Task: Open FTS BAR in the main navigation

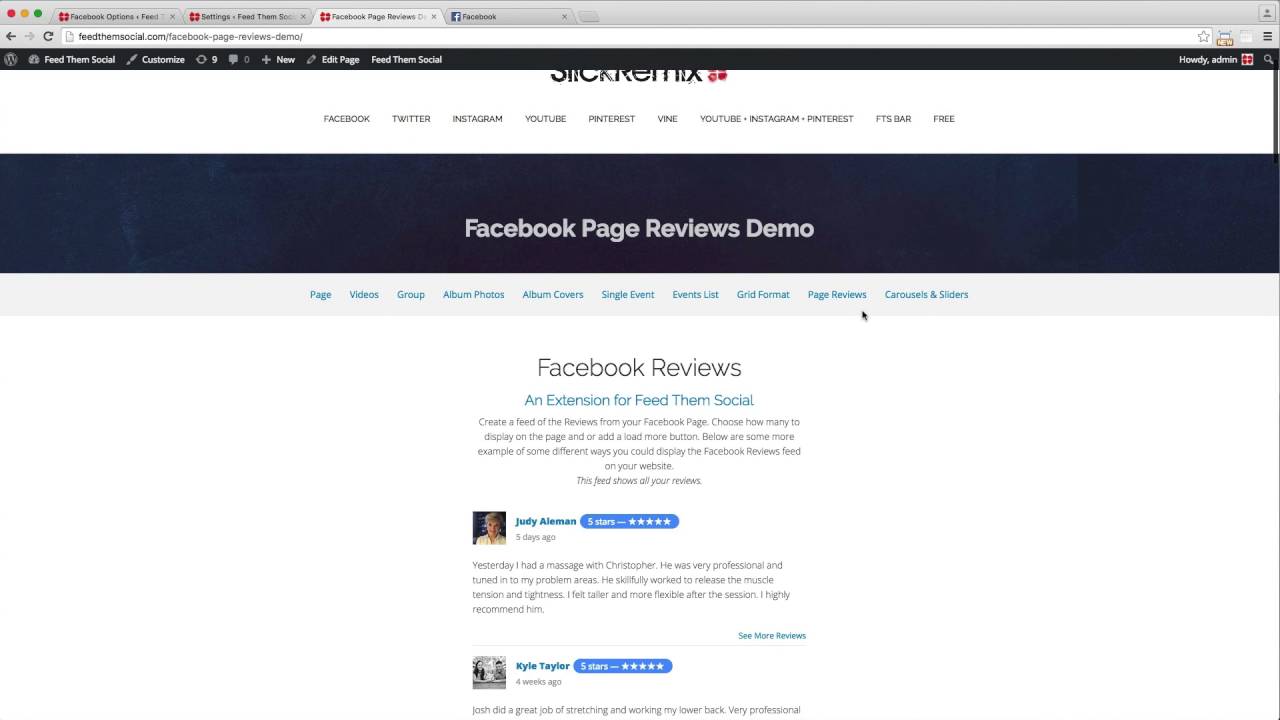Action: [x=893, y=119]
